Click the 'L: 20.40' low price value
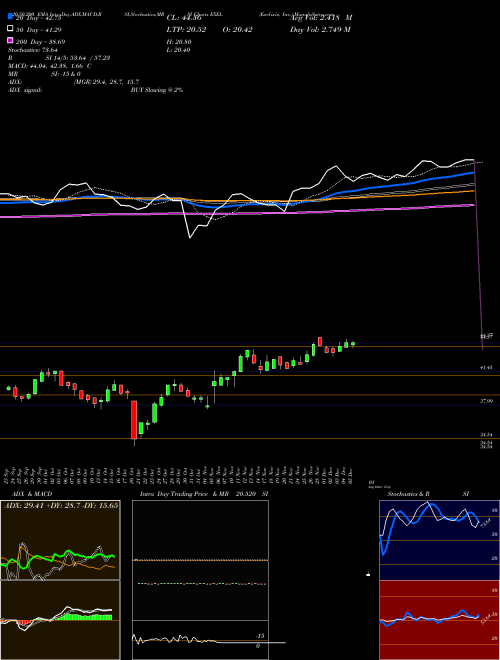The image size is (500, 660). click(178, 50)
